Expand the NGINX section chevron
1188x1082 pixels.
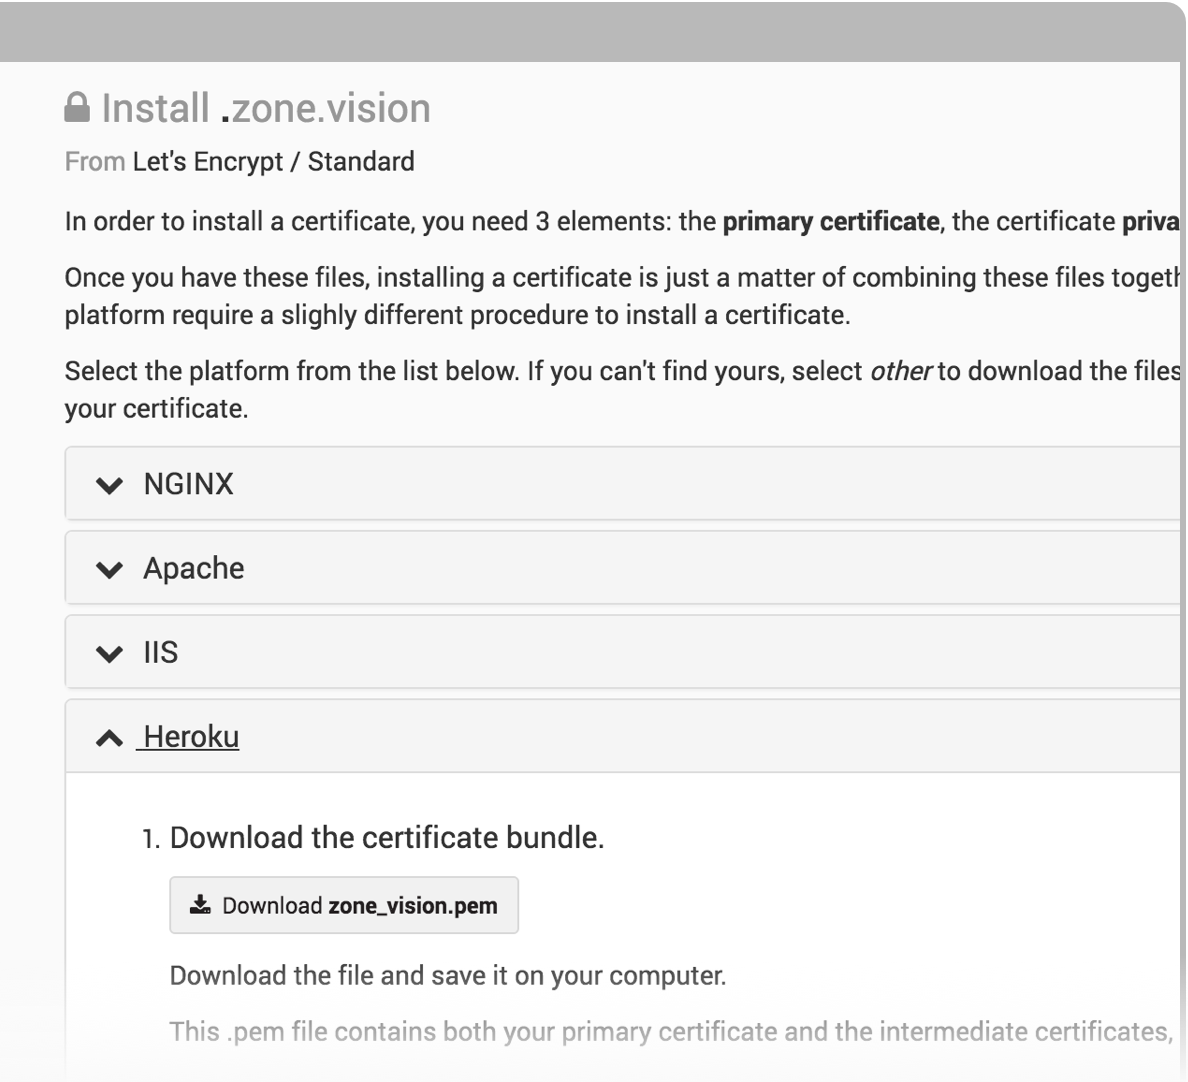[109, 485]
